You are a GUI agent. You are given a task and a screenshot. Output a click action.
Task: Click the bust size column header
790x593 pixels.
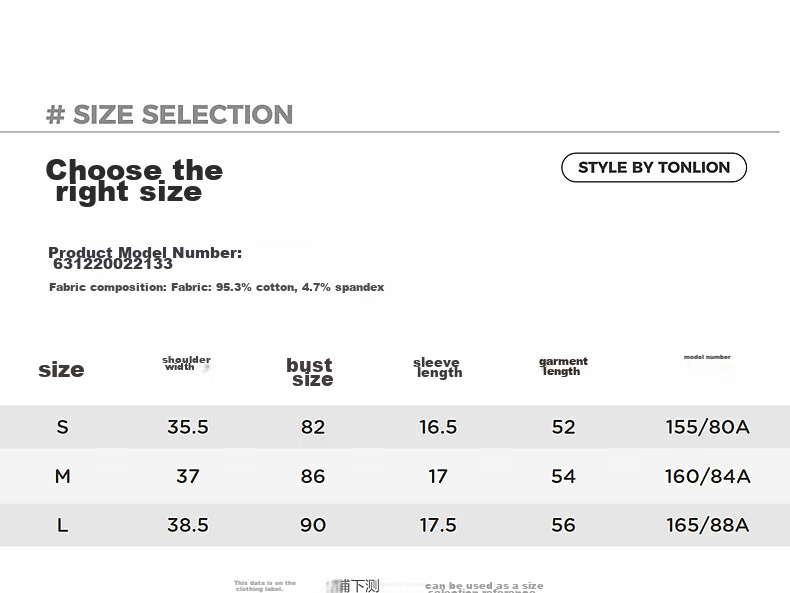tap(310, 372)
